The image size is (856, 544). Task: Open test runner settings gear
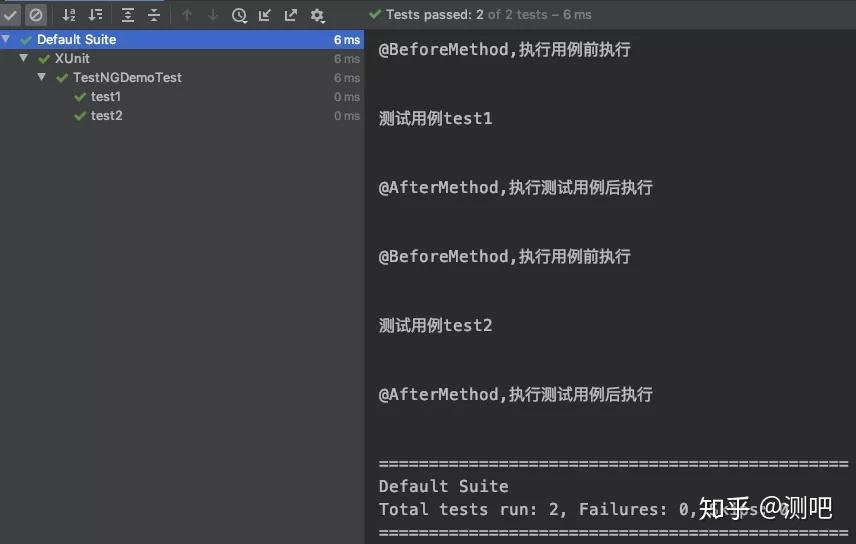coord(318,15)
